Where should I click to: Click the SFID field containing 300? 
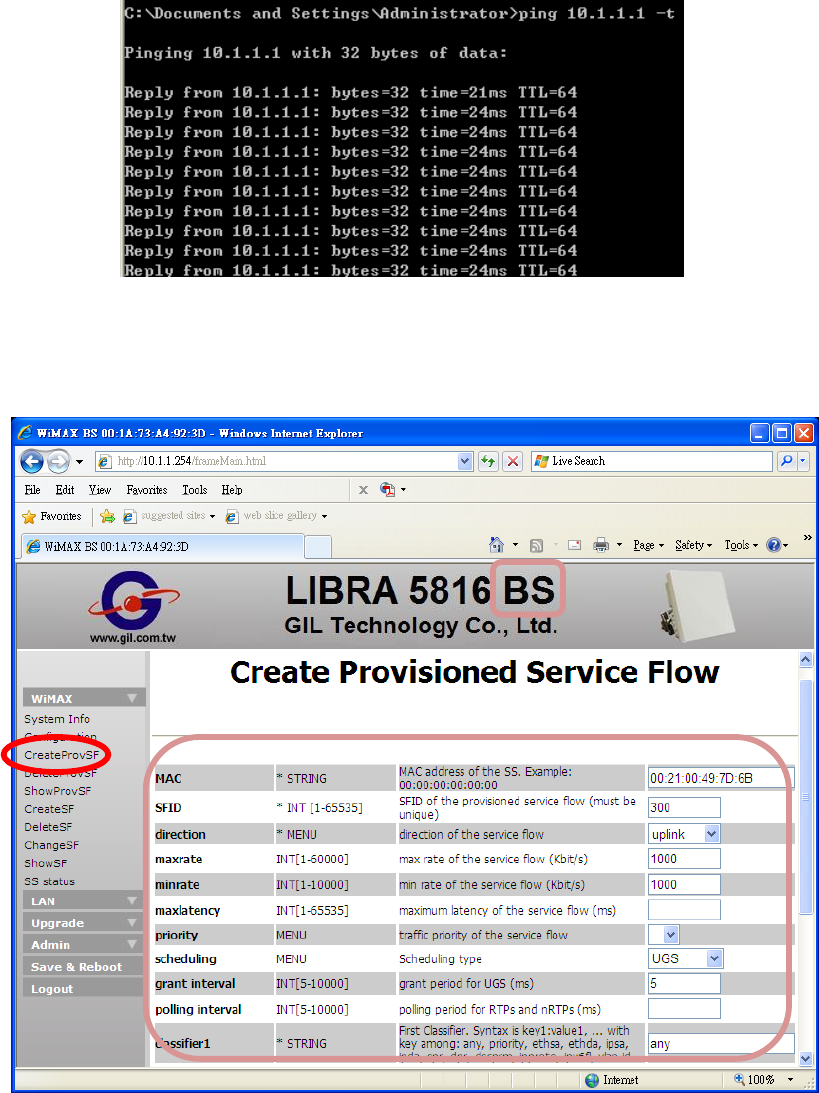[x=684, y=807]
